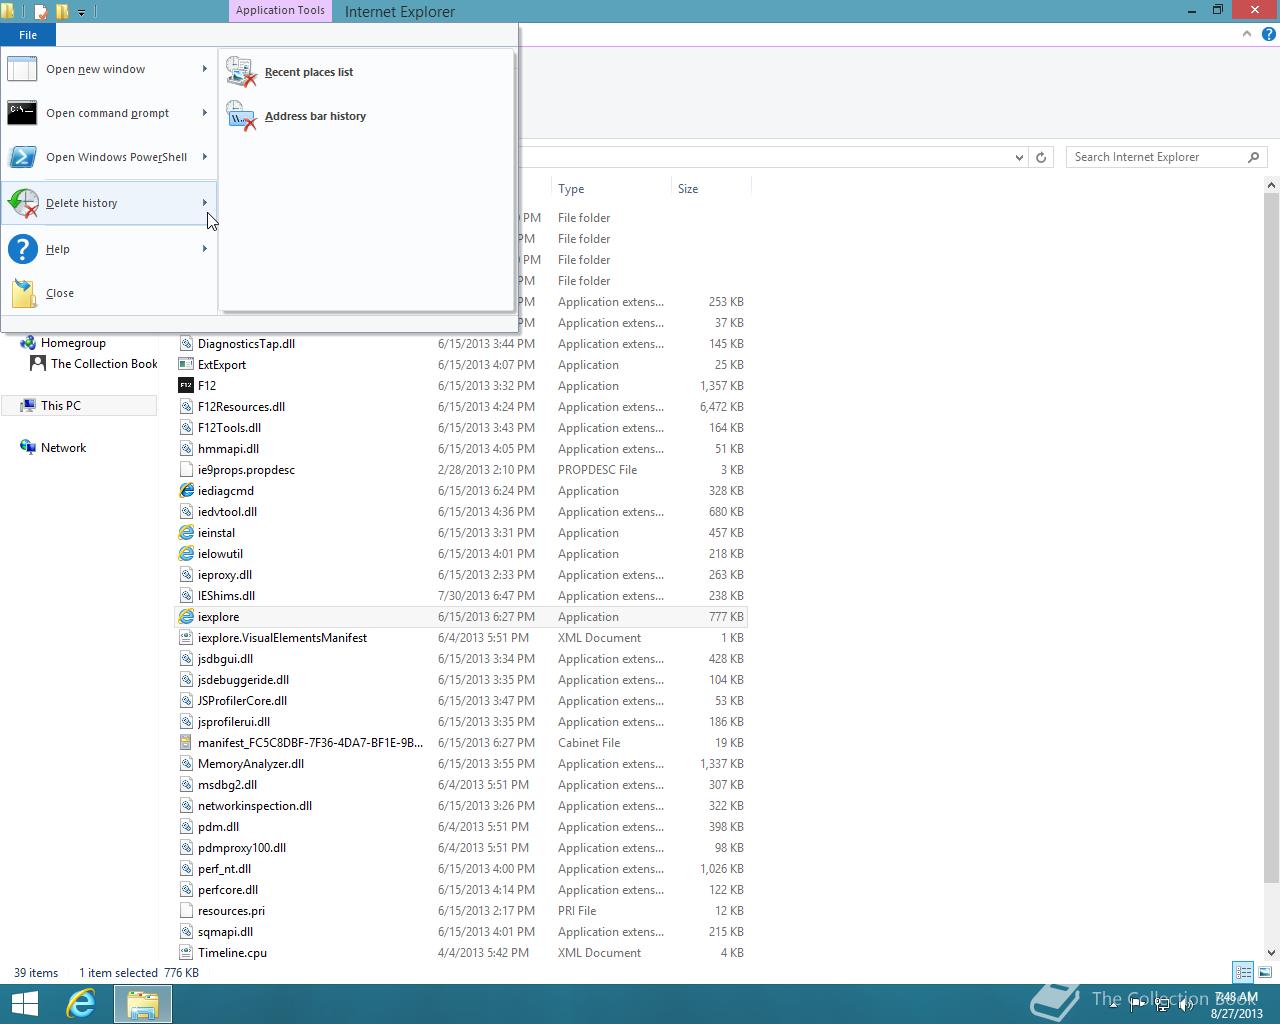Open the quick access toolbar dropdown

[81, 12]
